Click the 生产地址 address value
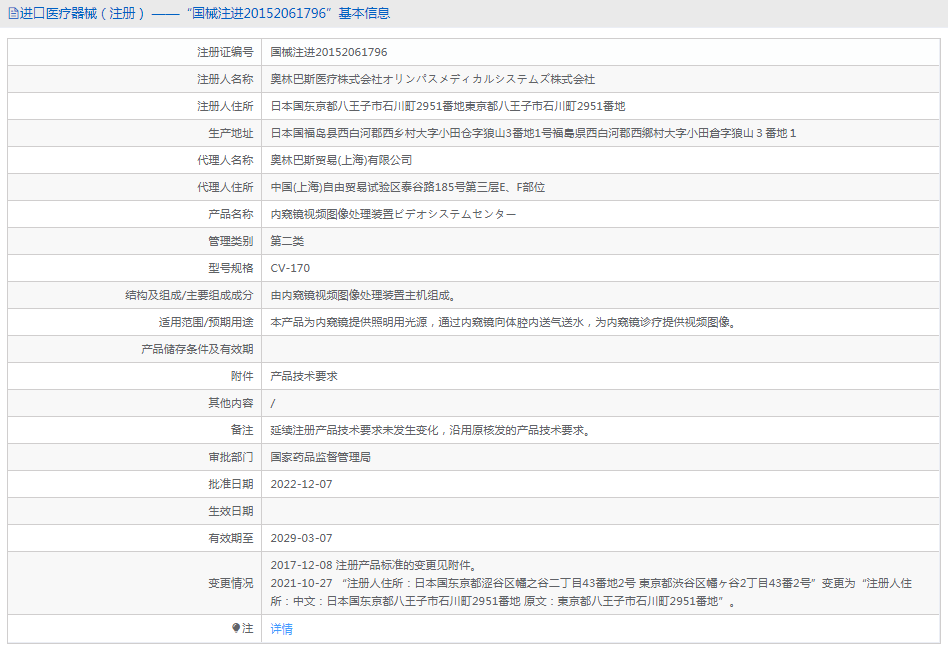The height and width of the screenshot is (650, 948). (x=533, y=133)
